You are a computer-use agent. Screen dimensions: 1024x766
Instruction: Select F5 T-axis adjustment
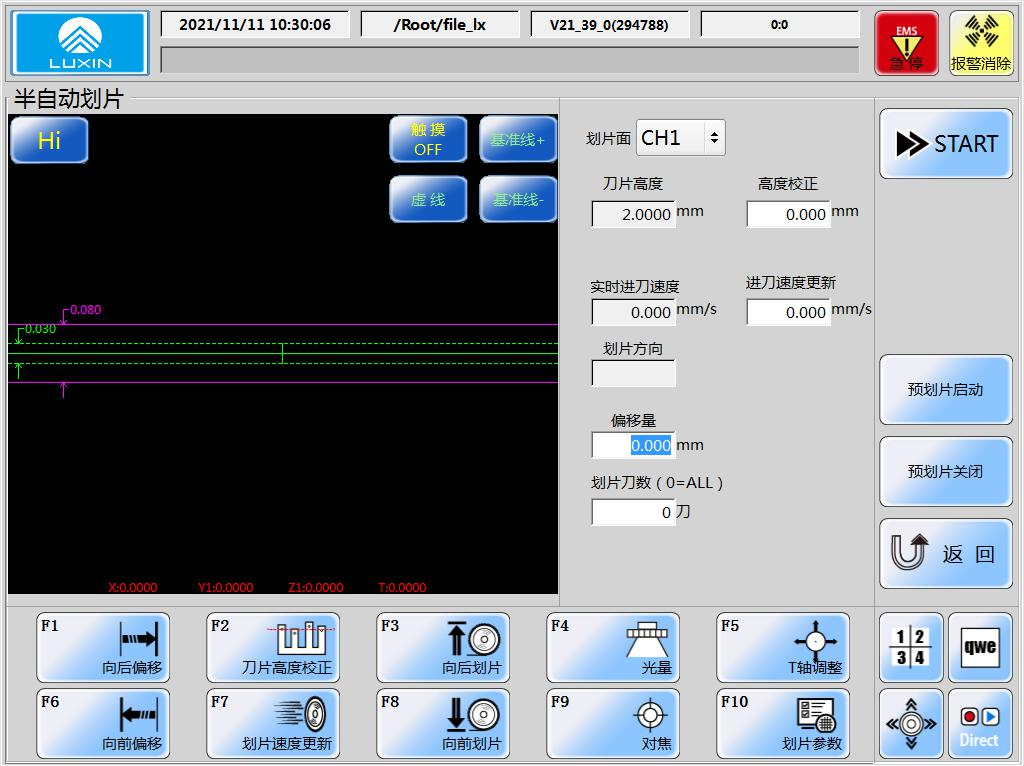pyautogui.click(x=782, y=648)
